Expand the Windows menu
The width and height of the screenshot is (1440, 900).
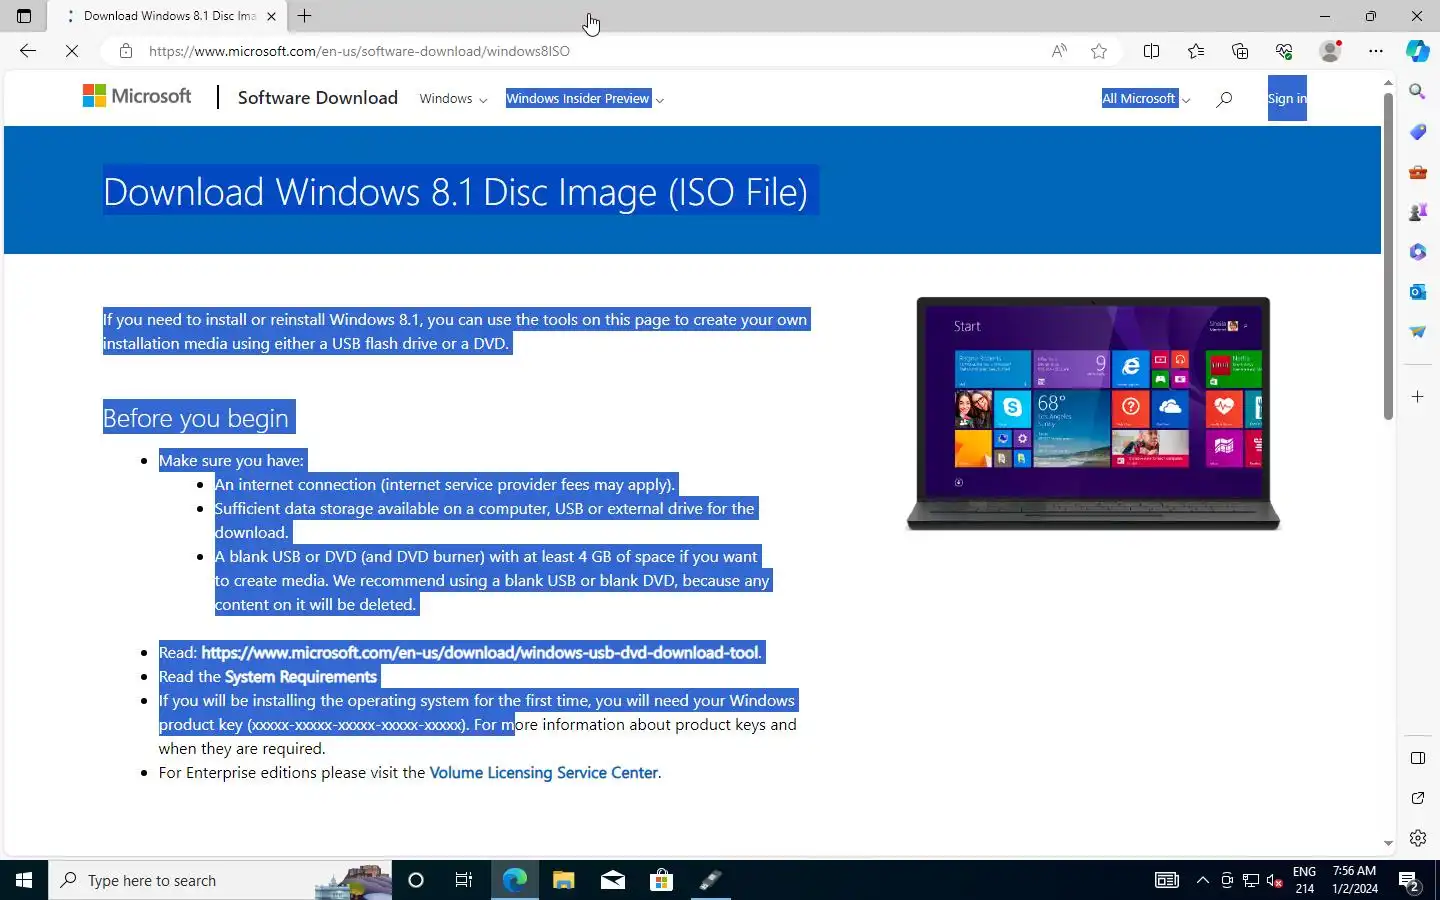(x=453, y=98)
